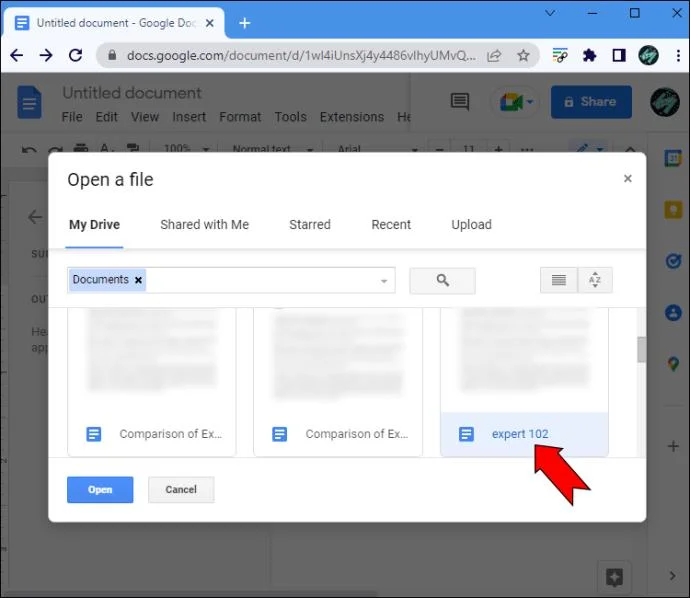Click the docs.google.com address bar
The height and width of the screenshot is (598, 690).
coord(301,55)
